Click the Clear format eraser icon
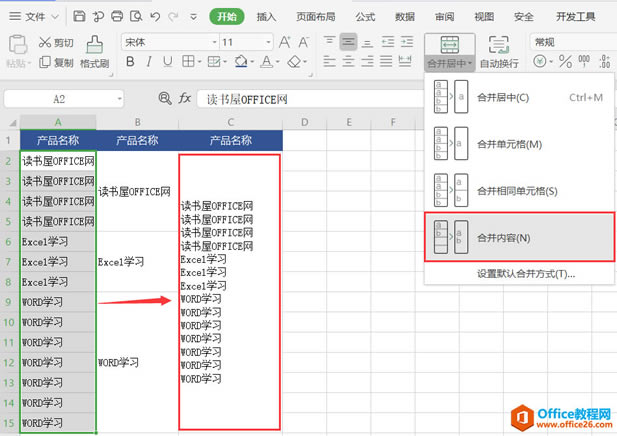This screenshot has height=436, width=617. 294,61
